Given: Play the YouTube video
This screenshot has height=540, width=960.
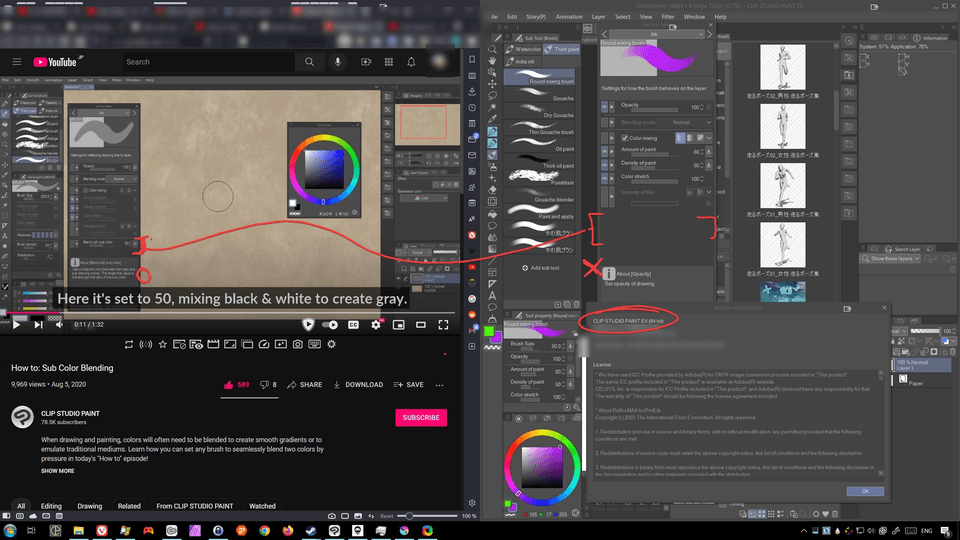Looking at the screenshot, I should [x=17, y=324].
